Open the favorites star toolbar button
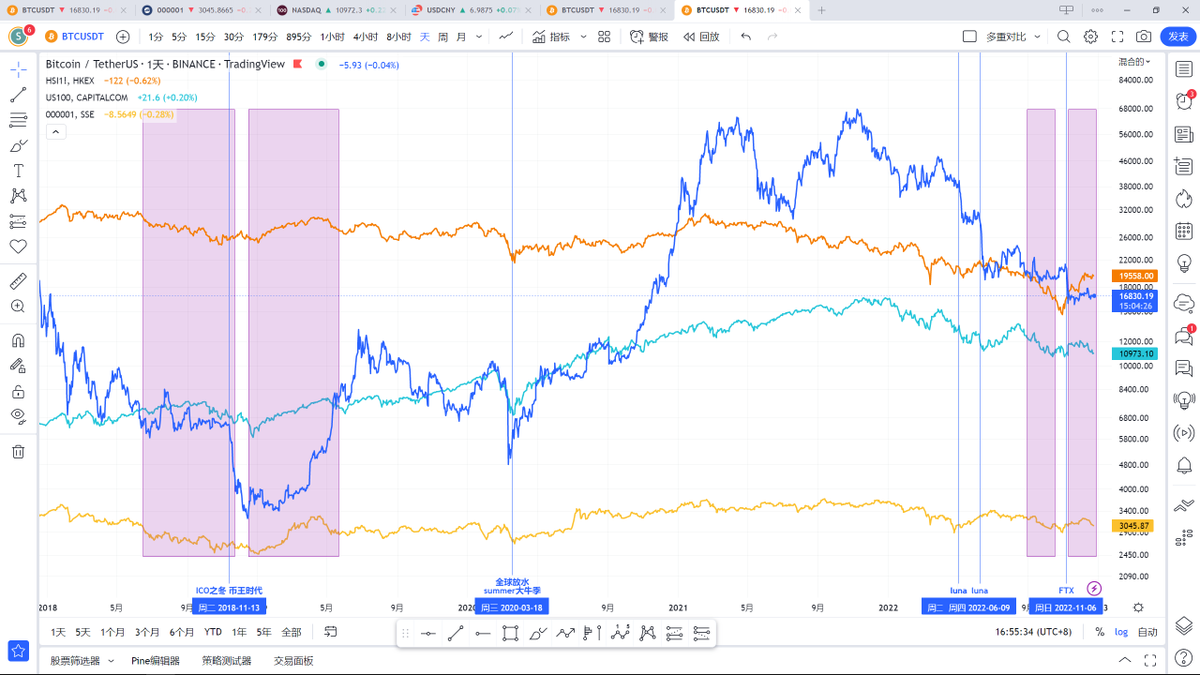 tap(18, 651)
